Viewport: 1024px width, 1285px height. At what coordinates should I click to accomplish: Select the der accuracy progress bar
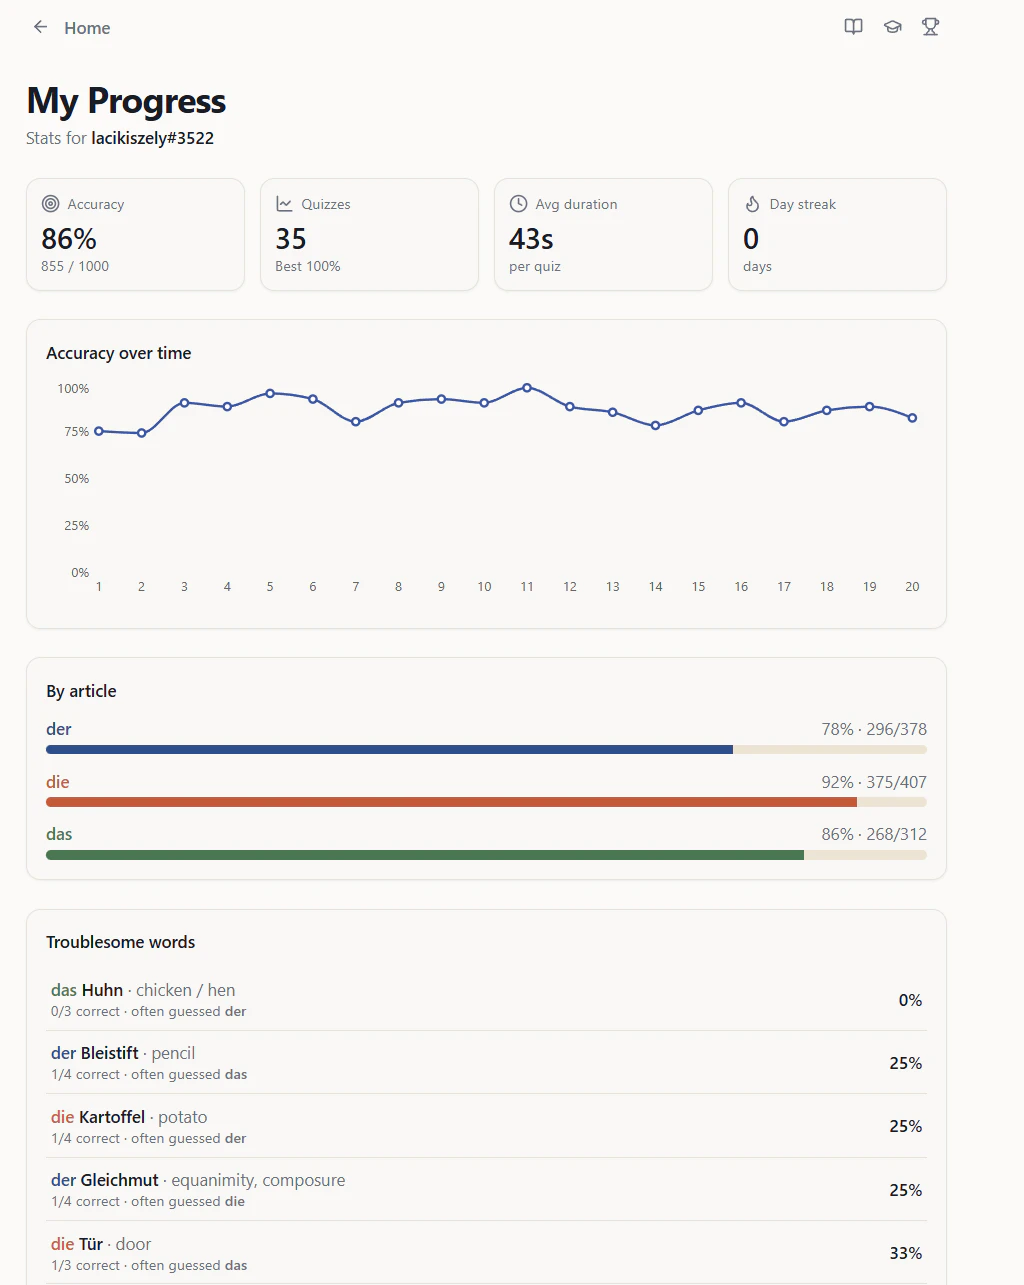click(486, 749)
